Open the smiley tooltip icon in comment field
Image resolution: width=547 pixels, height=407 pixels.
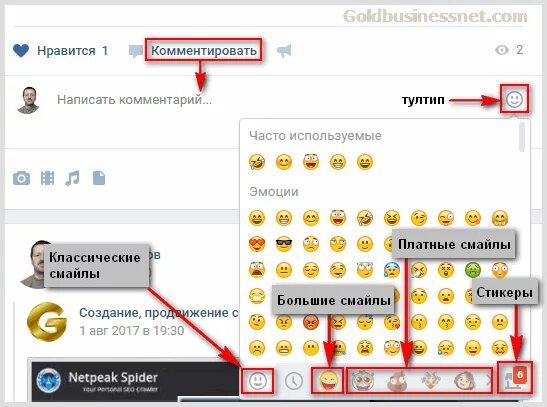[x=514, y=99]
